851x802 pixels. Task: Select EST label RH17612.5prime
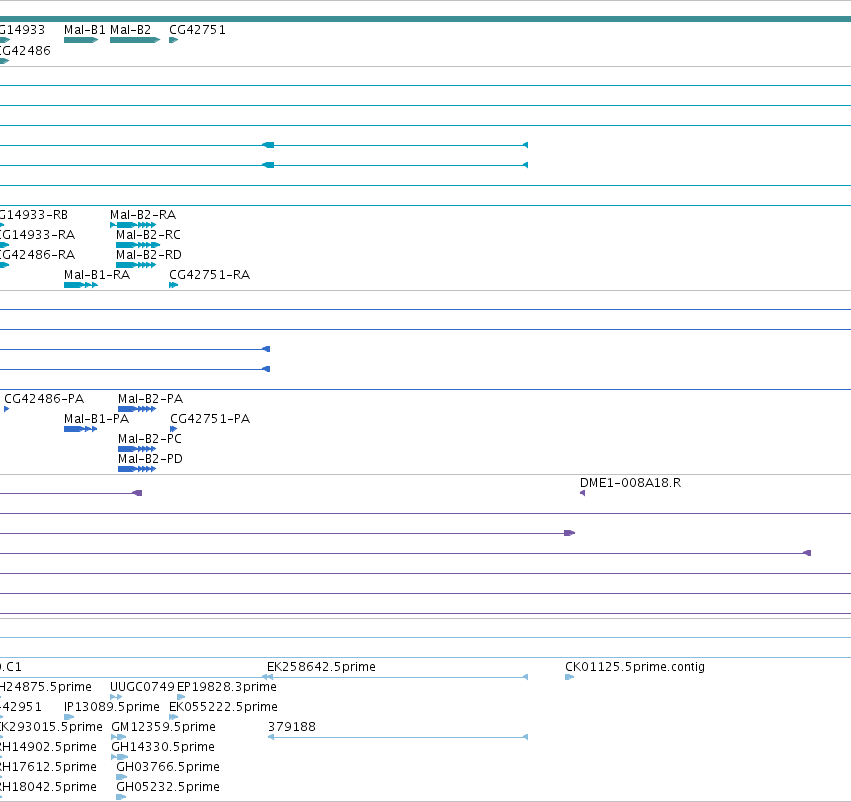48,767
